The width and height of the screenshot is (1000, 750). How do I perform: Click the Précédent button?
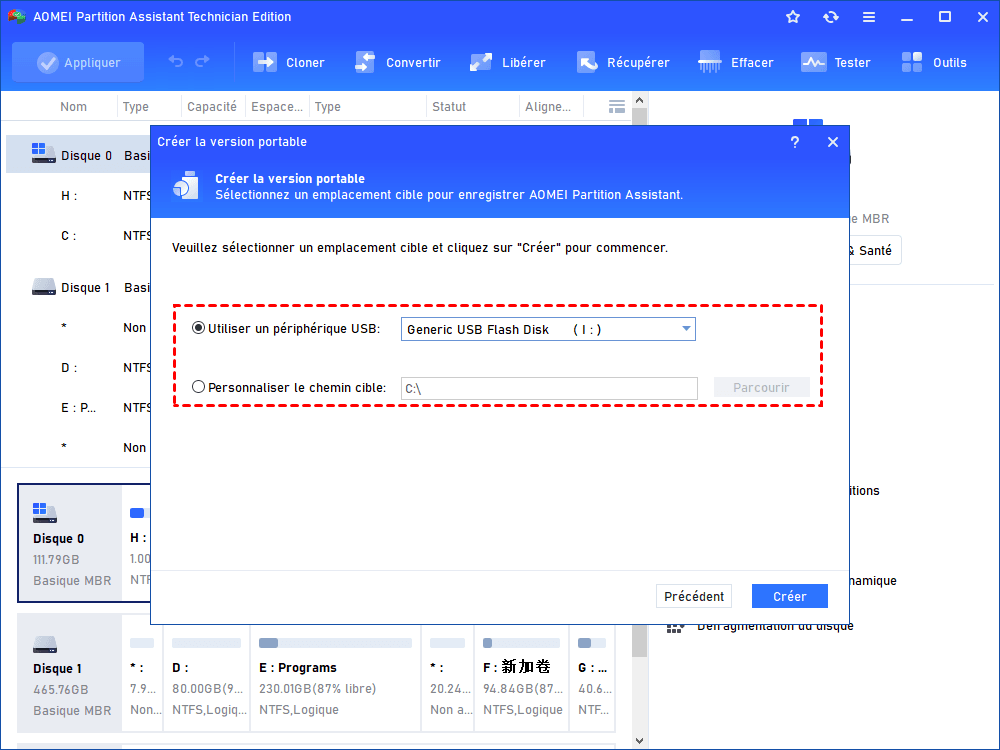pyautogui.click(x=694, y=596)
